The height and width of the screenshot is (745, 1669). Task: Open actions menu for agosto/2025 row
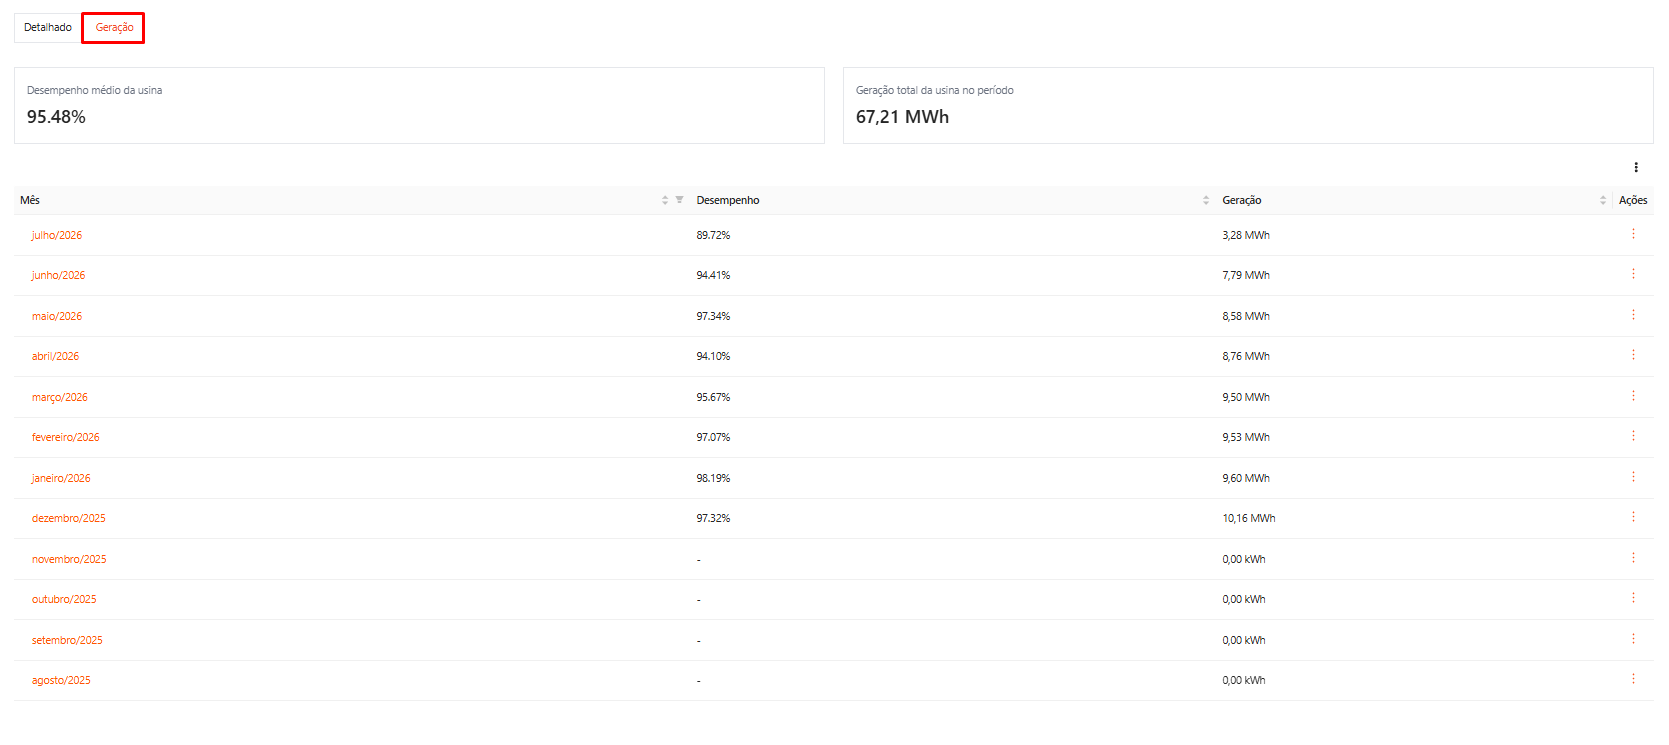click(1633, 679)
